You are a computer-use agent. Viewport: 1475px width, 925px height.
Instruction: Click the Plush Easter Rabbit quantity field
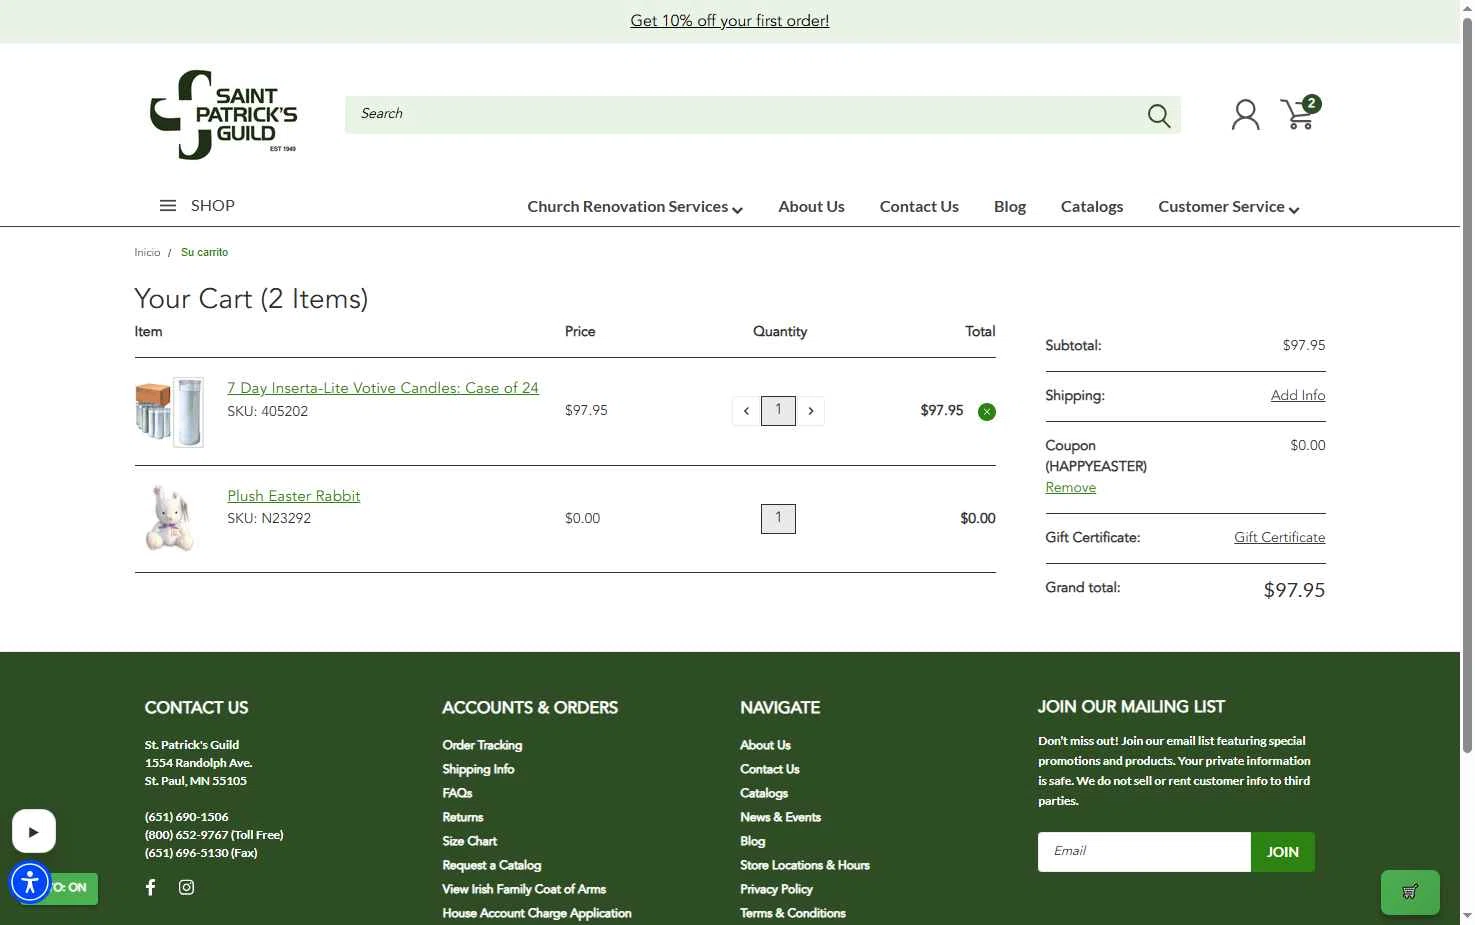[x=778, y=519]
